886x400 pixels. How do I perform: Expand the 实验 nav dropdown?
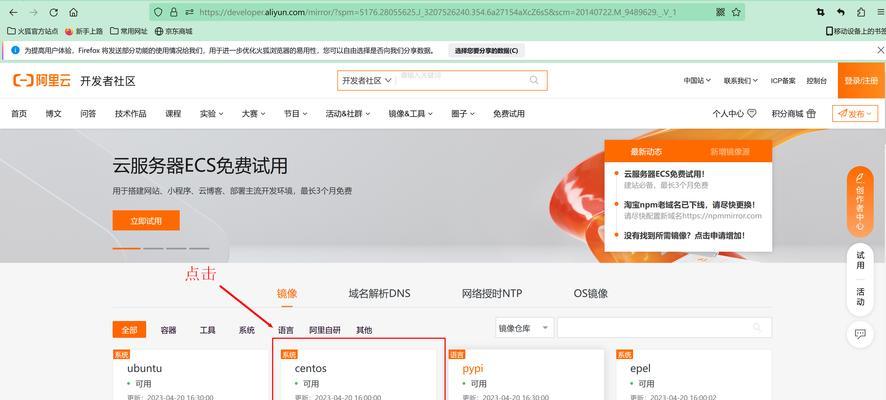click(212, 113)
